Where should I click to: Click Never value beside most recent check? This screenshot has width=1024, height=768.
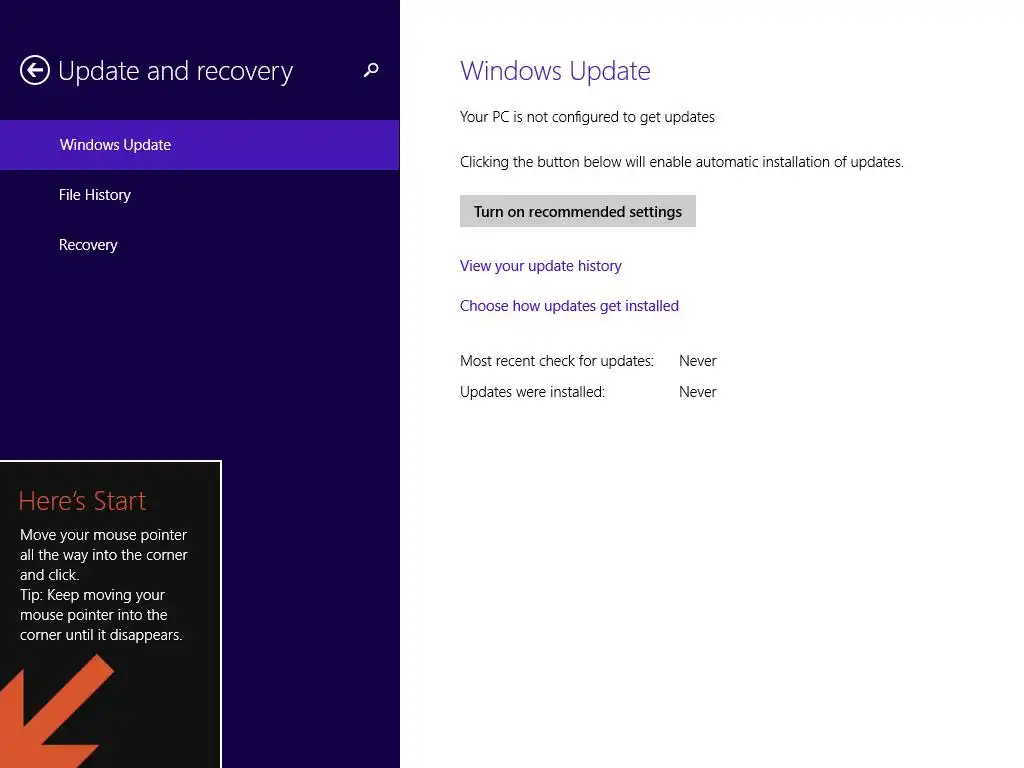tap(697, 360)
